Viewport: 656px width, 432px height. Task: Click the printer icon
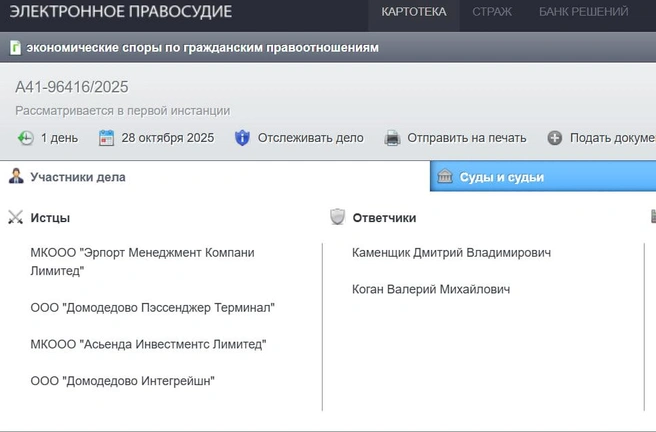coord(392,138)
